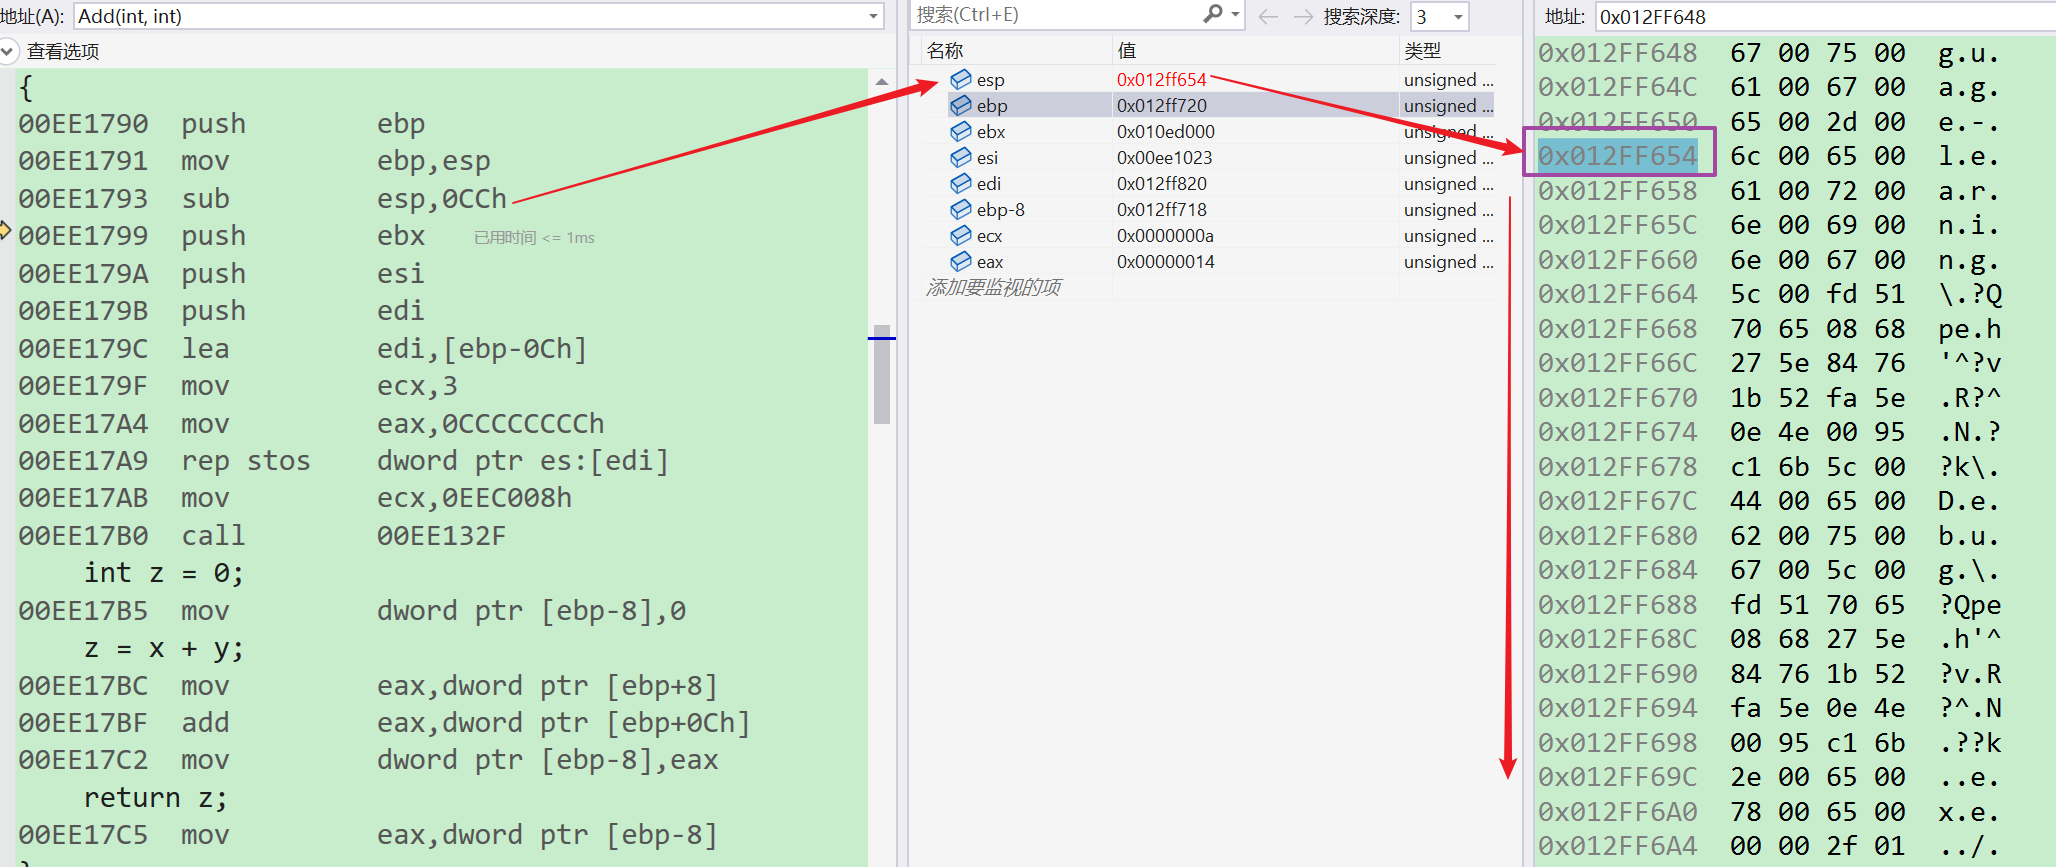This screenshot has height=867, width=2056.
Task: Select the edi value 0x012ff820
Action: click(x=1161, y=183)
